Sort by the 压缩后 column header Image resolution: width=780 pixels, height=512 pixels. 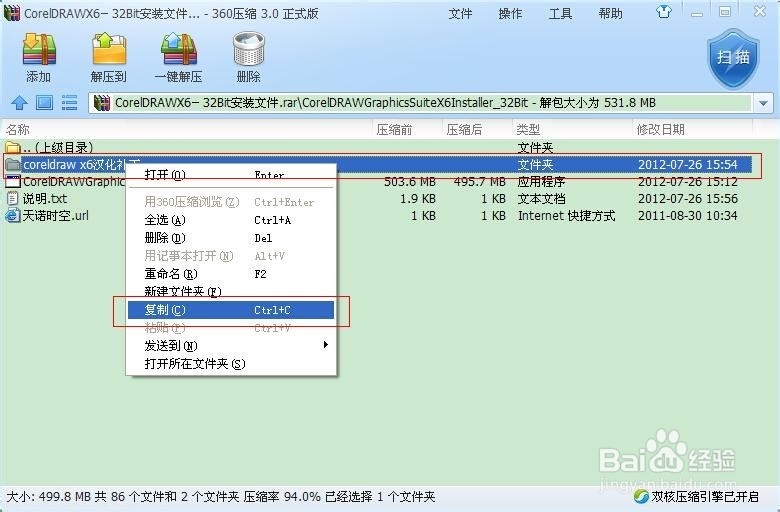(x=477, y=130)
